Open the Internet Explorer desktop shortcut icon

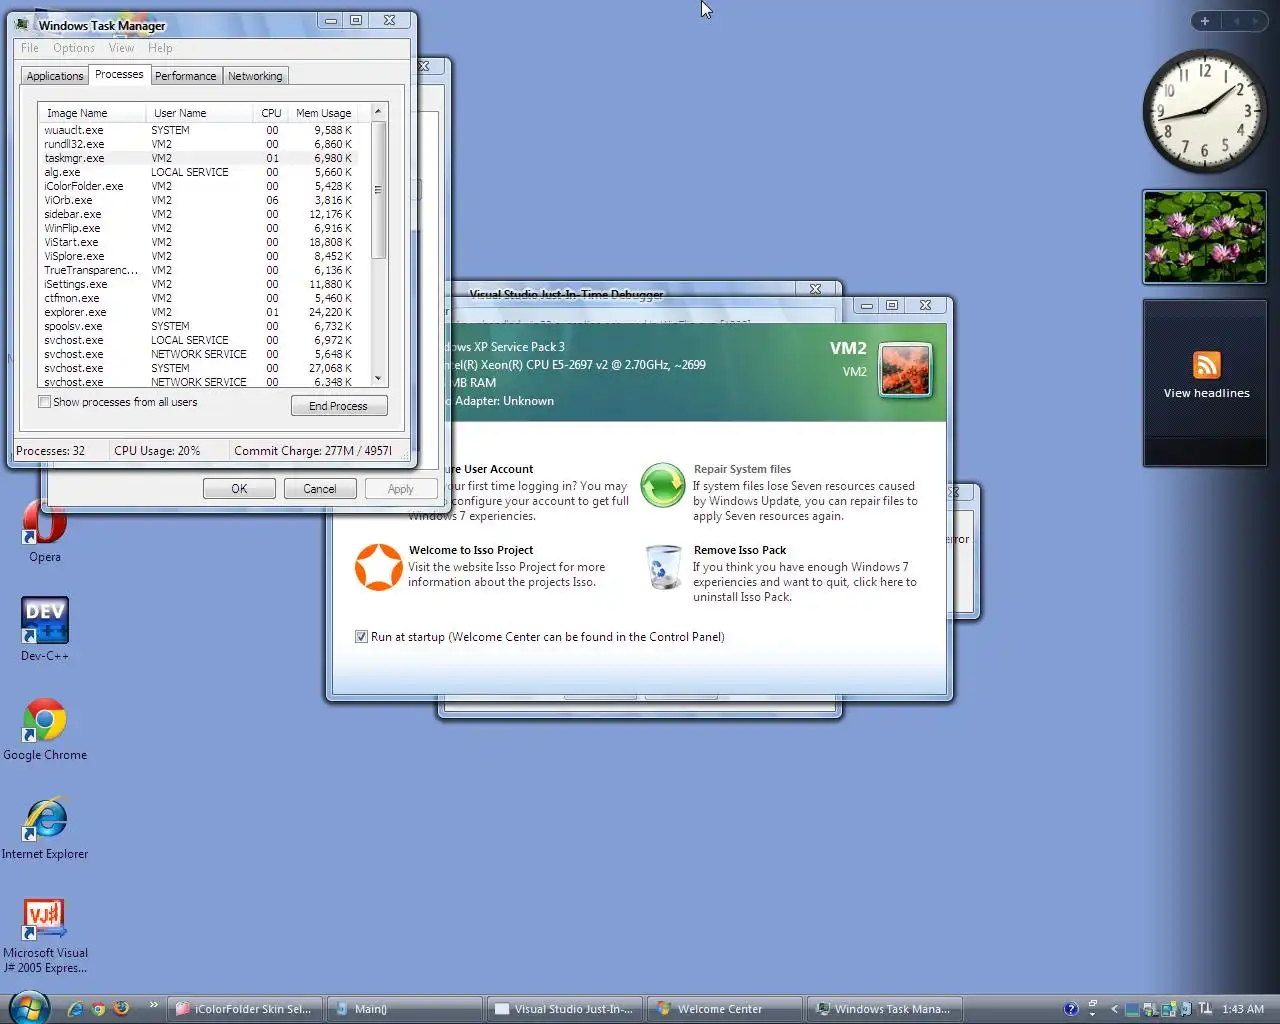click(x=44, y=819)
